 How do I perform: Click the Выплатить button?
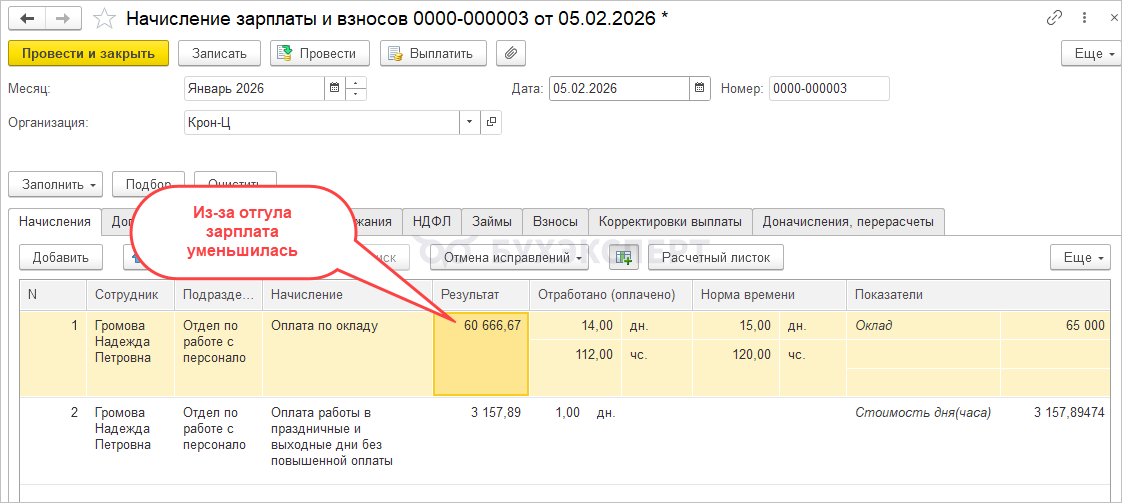pyautogui.click(x=433, y=53)
